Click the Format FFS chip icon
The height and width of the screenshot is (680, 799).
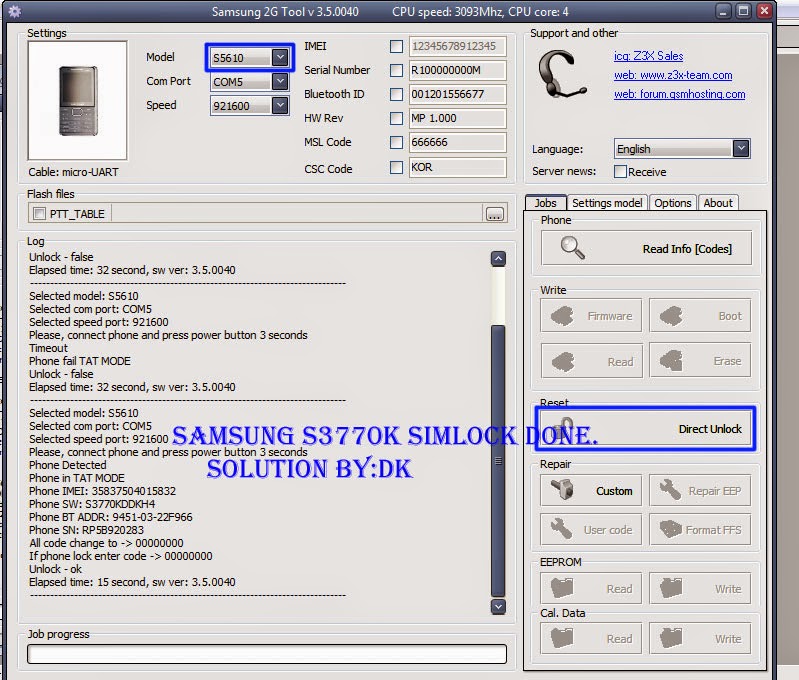click(x=671, y=529)
